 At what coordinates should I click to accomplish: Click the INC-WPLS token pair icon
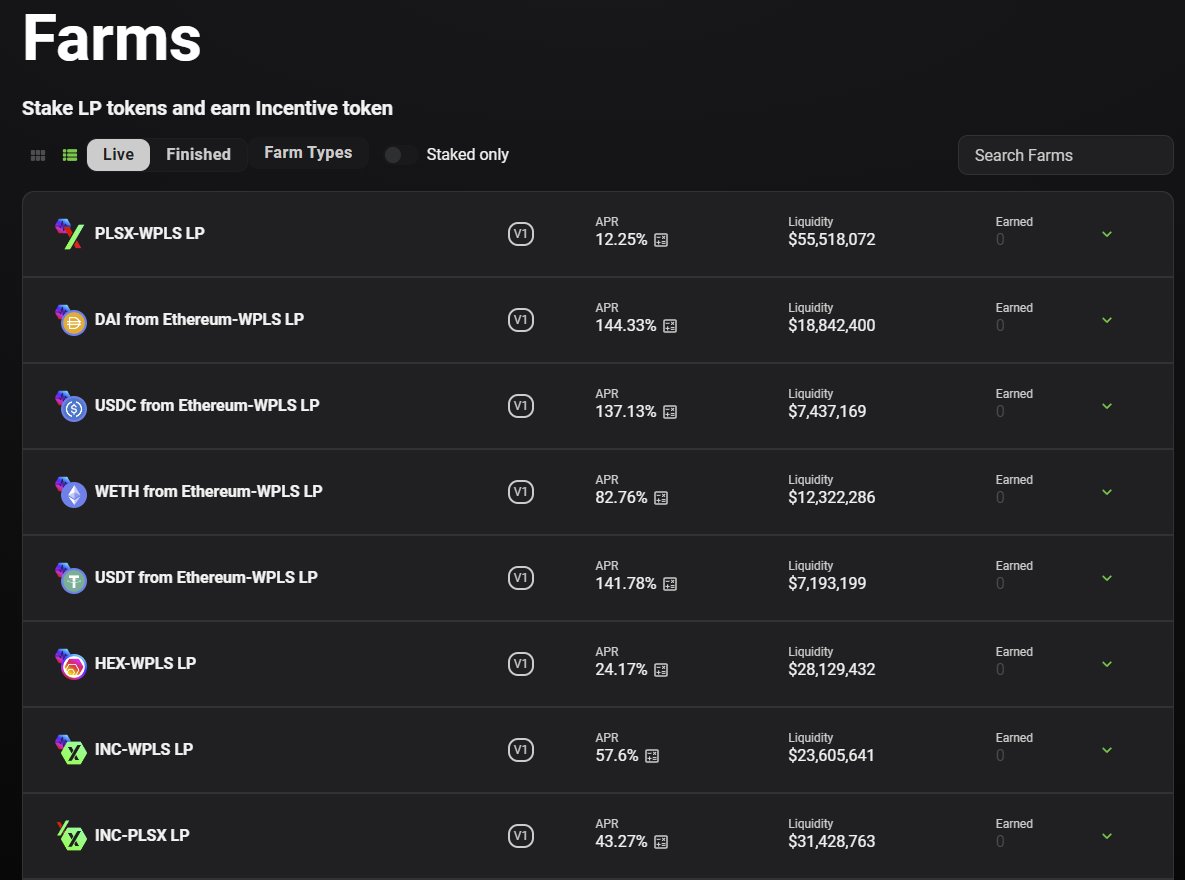click(x=70, y=750)
